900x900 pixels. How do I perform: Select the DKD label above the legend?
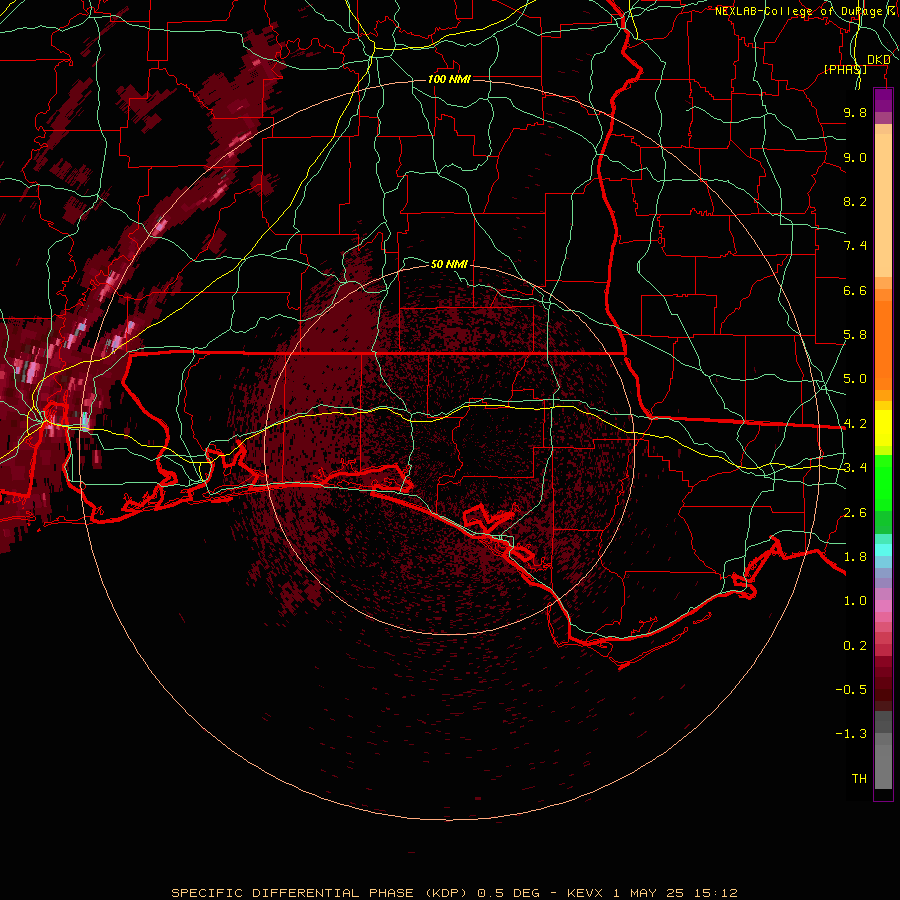(x=878, y=60)
